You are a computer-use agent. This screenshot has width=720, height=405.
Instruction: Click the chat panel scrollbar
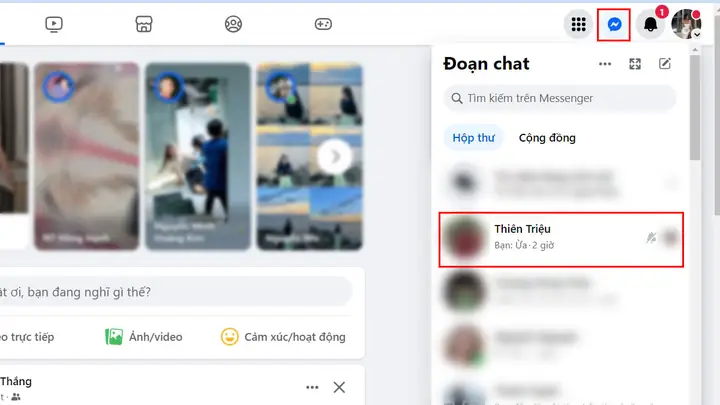point(695,108)
